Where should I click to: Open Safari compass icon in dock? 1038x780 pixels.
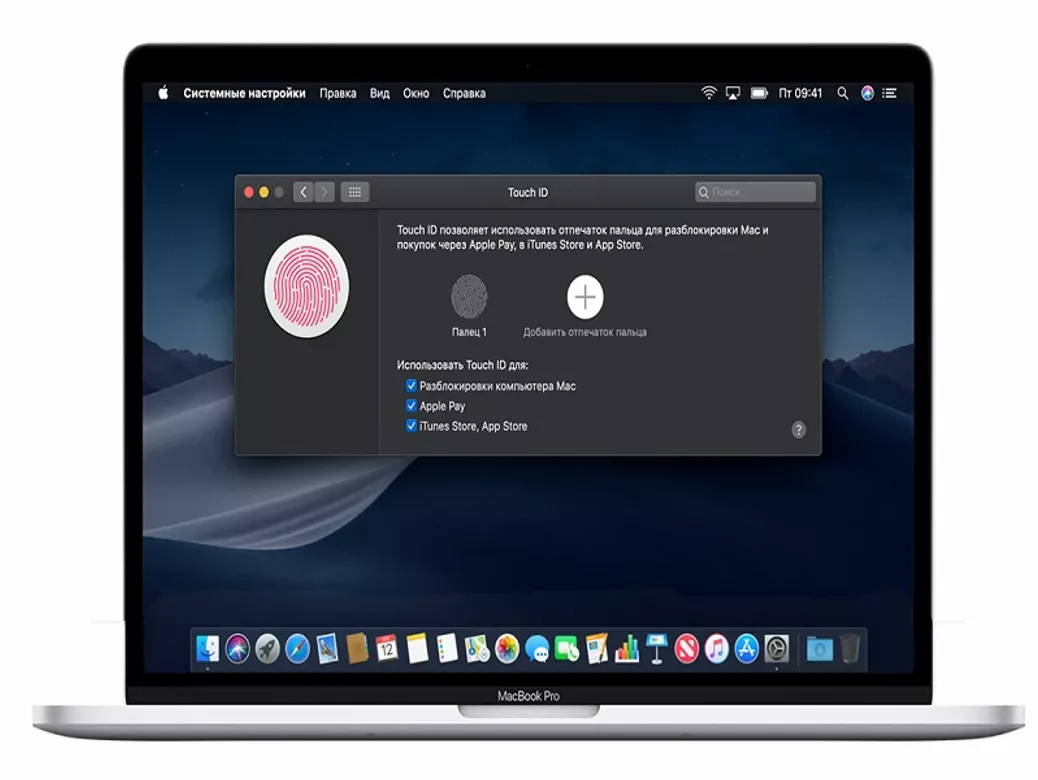coord(297,648)
